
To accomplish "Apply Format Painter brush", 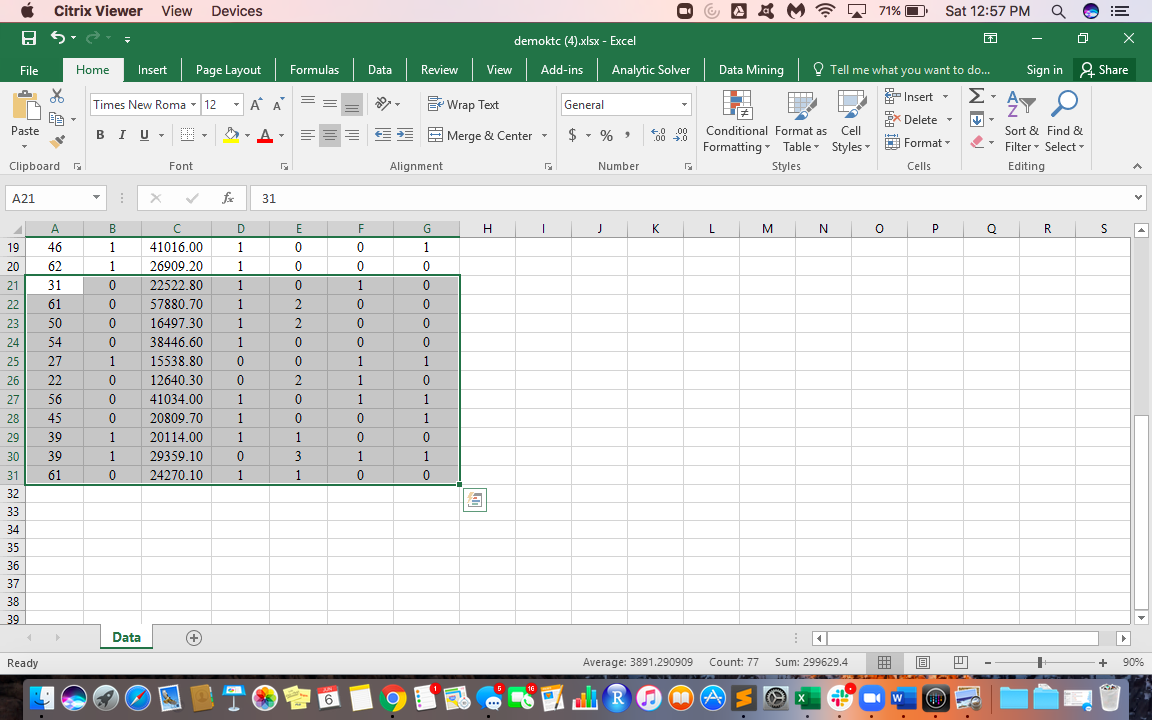I will [x=57, y=141].
